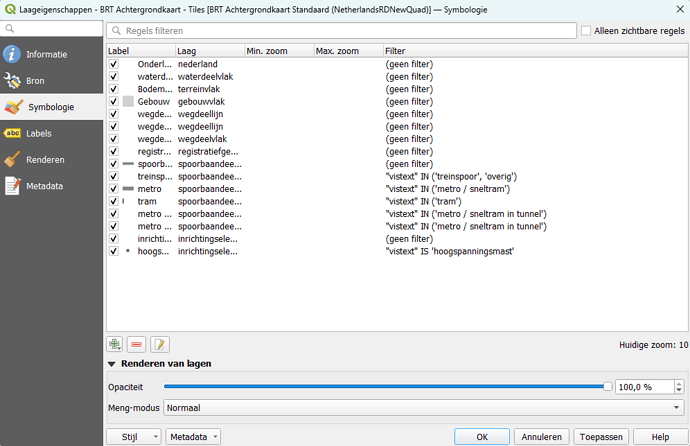Image resolution: width=690 pixels, height=446 pixels.
Task: Click the opacity spinbox down arrow
Action: [x=679, y=390]
